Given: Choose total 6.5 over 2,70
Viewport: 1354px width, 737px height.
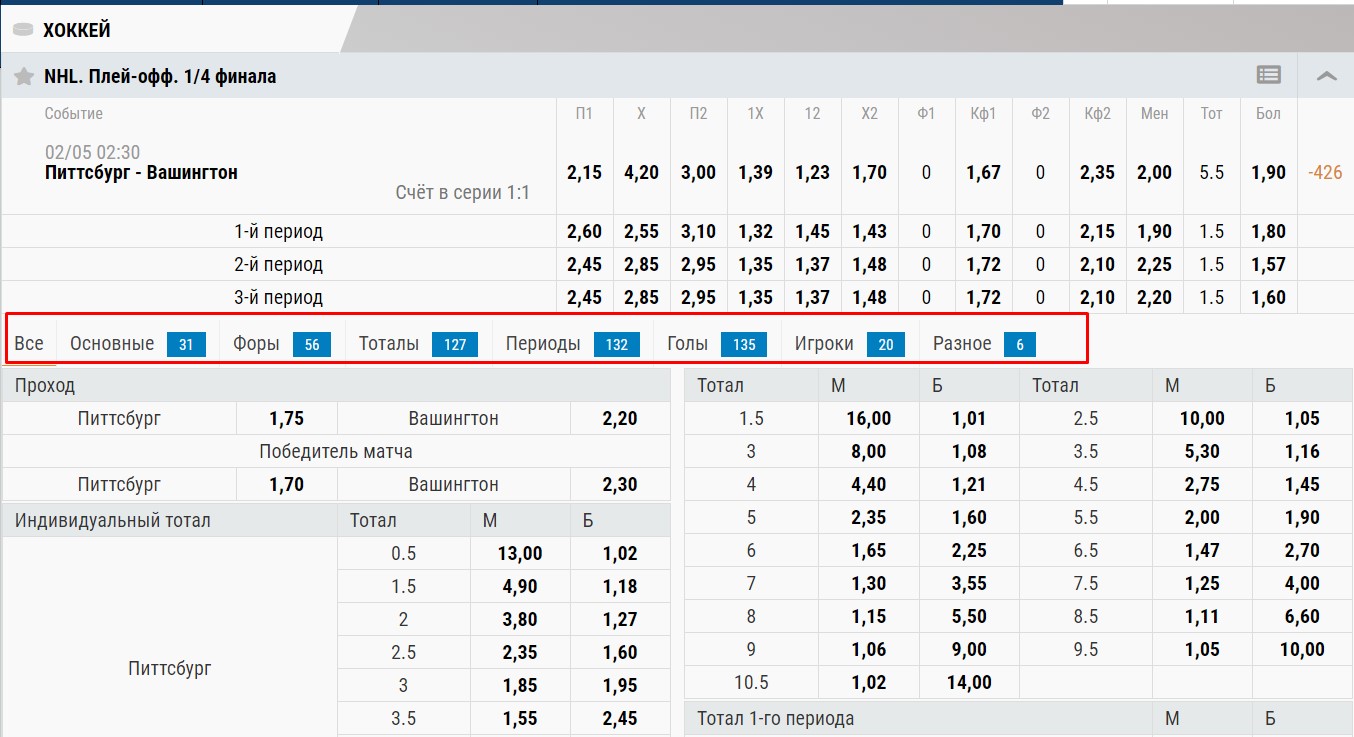Looking at the screenshot, I should 1303,550.
